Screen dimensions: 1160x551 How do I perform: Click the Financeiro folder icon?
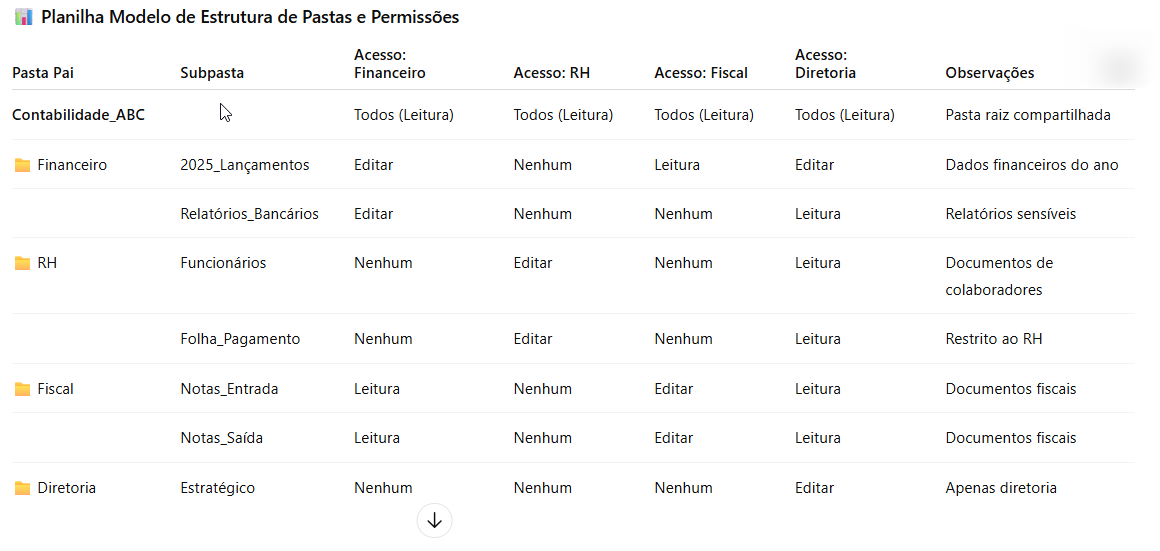coord(22,165)
